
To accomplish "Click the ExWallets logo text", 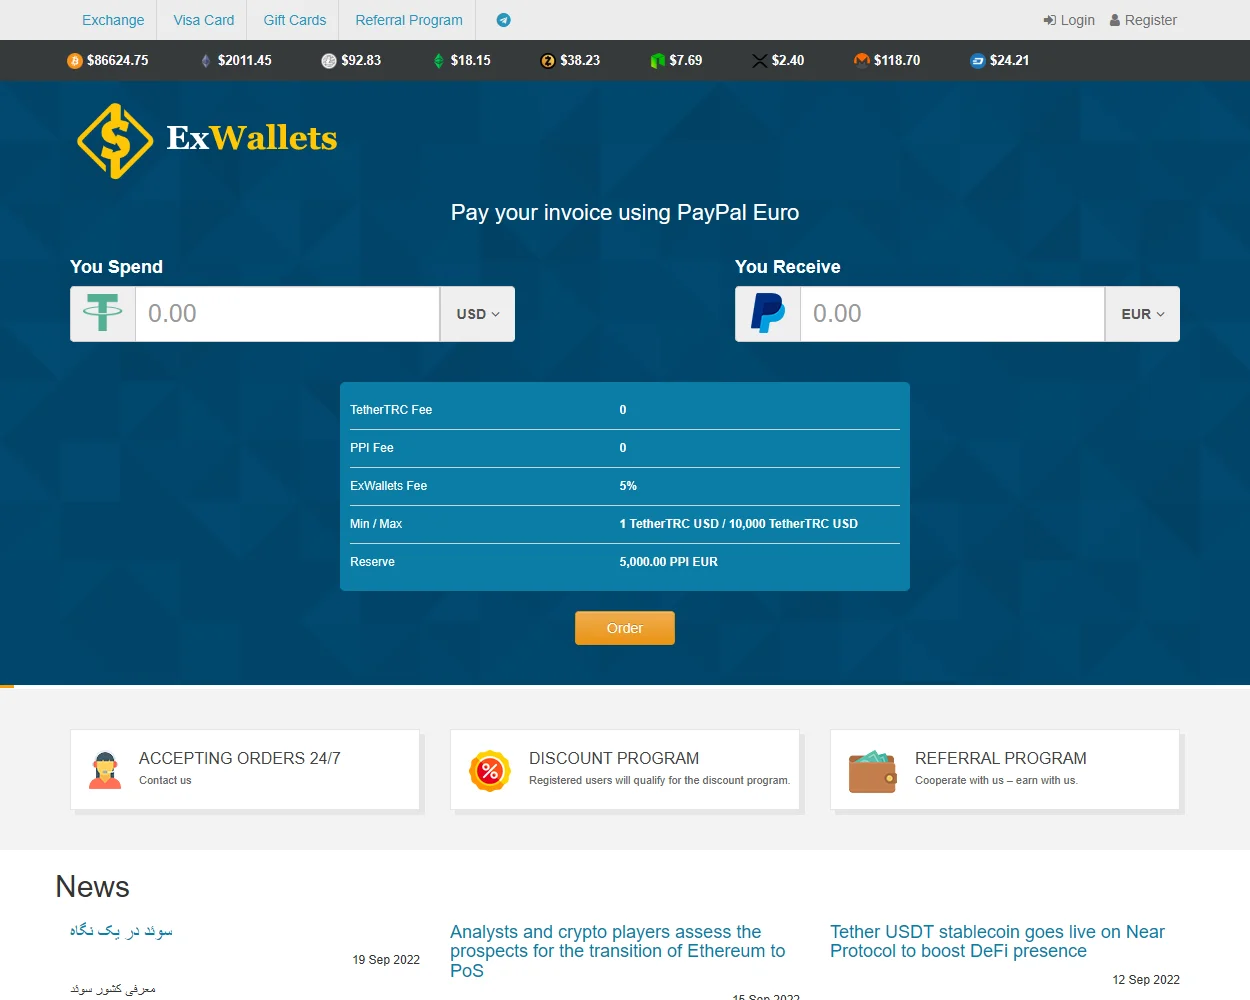I will pyautogui.click(x=252, y=138).
